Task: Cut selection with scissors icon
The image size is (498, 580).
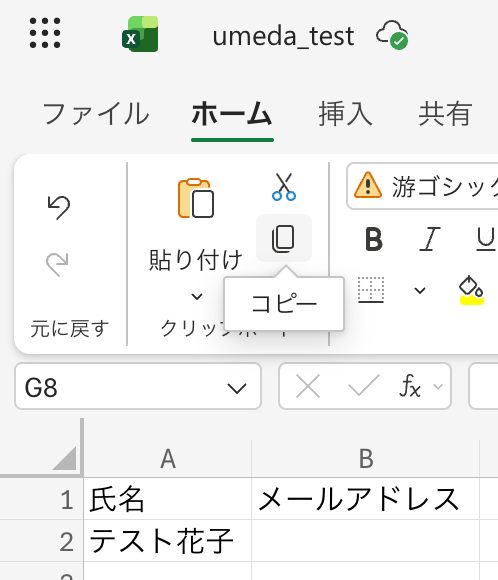Action: pyautogui.click(x=284, y=187)
